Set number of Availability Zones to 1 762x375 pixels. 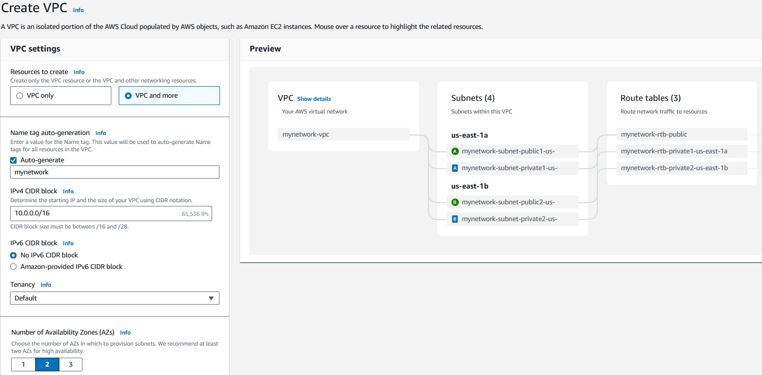pos(23,364)
